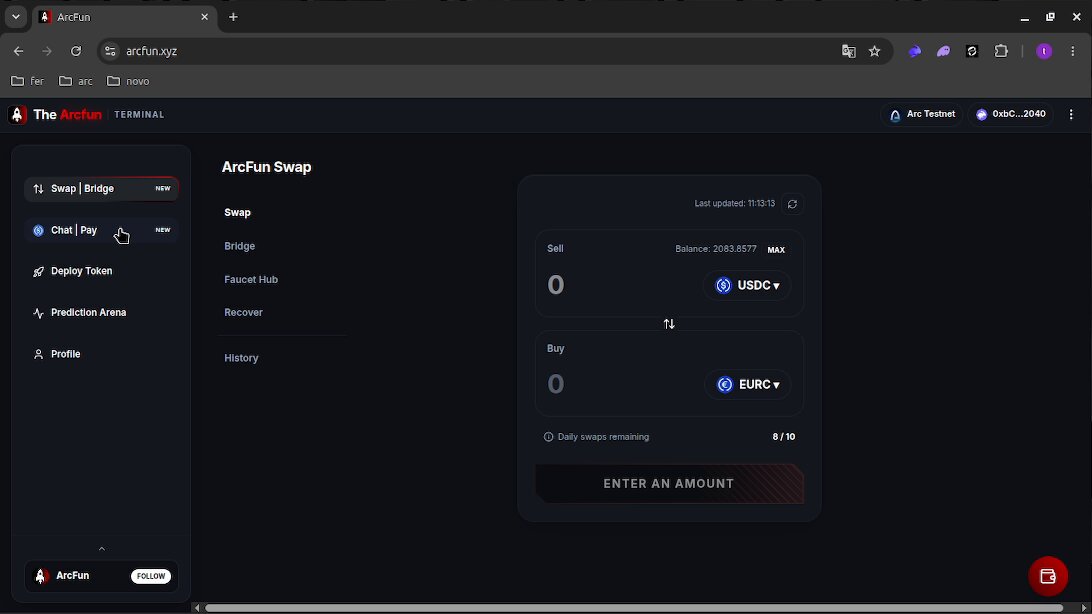Open the red floating wallet button
This screenshot has height=614, width=1092.
click(x=1047, y=576)
